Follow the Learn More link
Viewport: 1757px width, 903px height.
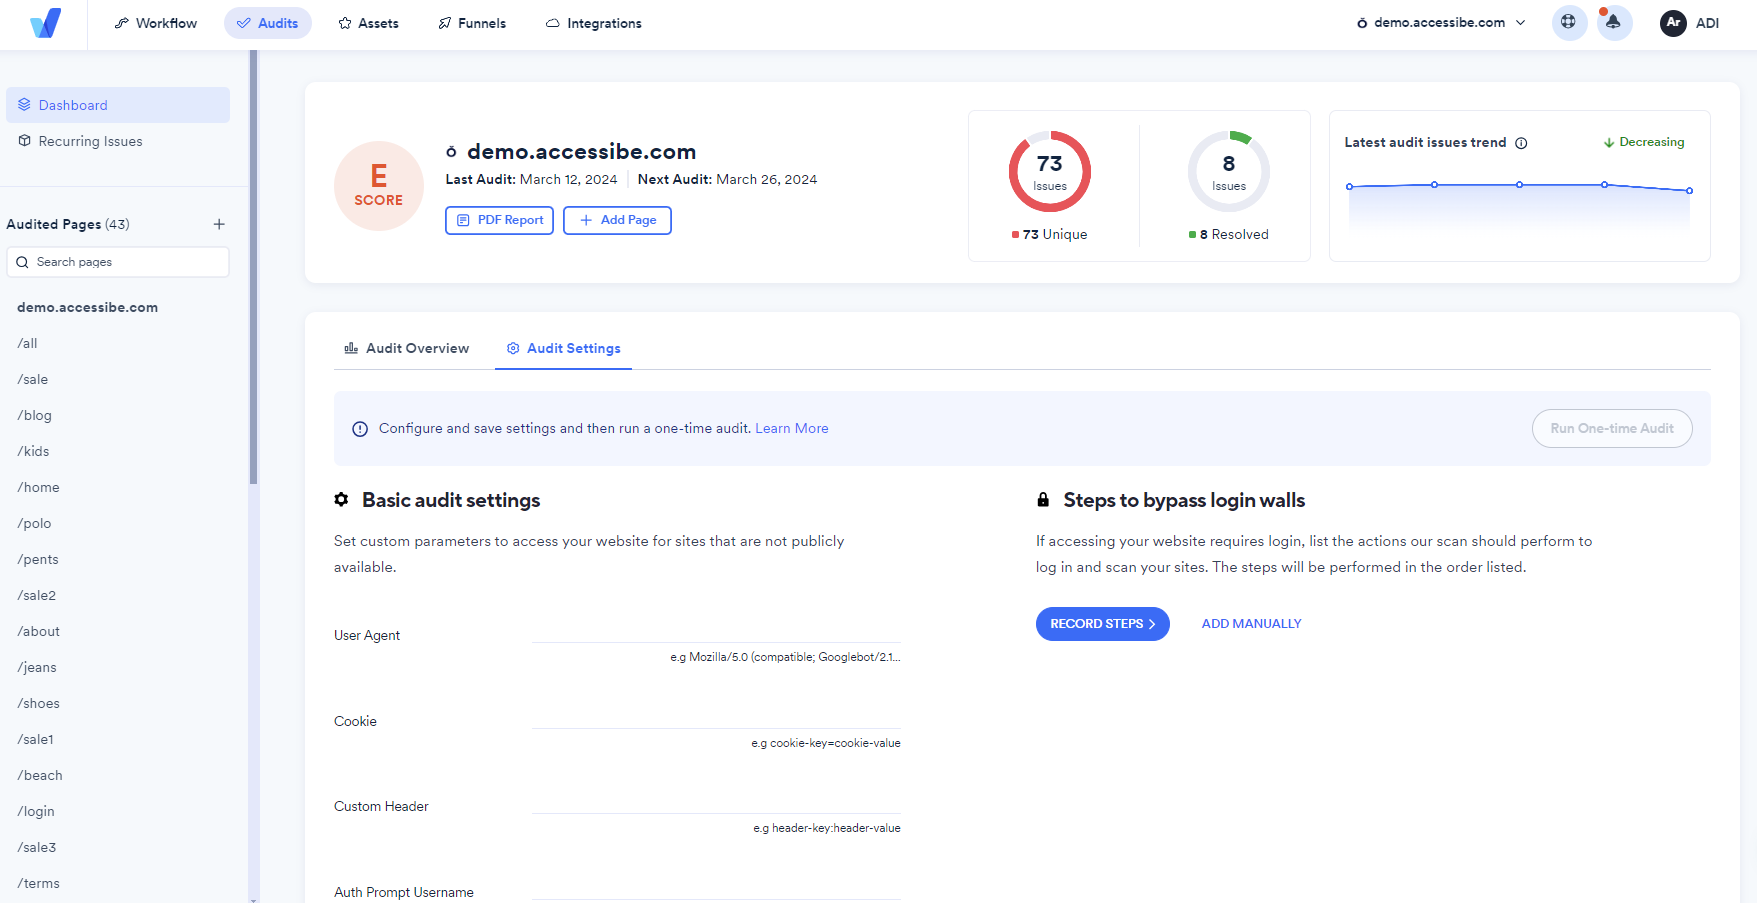click(792, 428)
